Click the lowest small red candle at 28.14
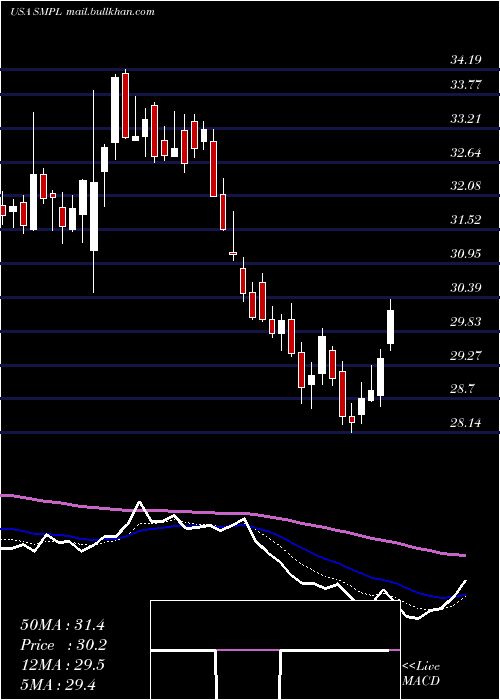 (352, 419)
